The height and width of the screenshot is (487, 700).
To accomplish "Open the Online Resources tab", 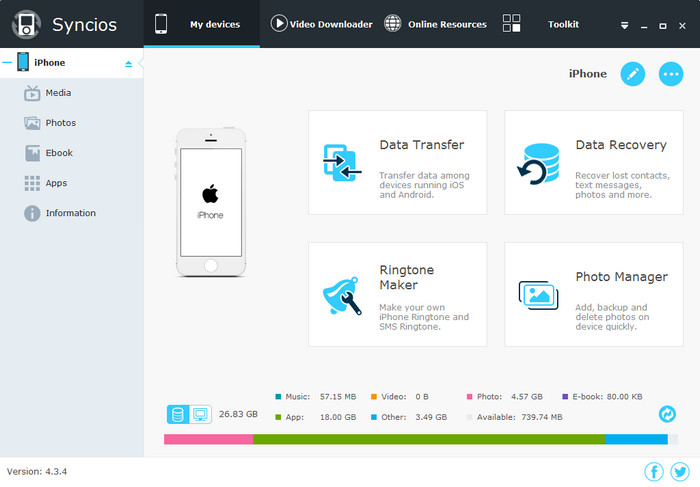I will pos(435,24).
